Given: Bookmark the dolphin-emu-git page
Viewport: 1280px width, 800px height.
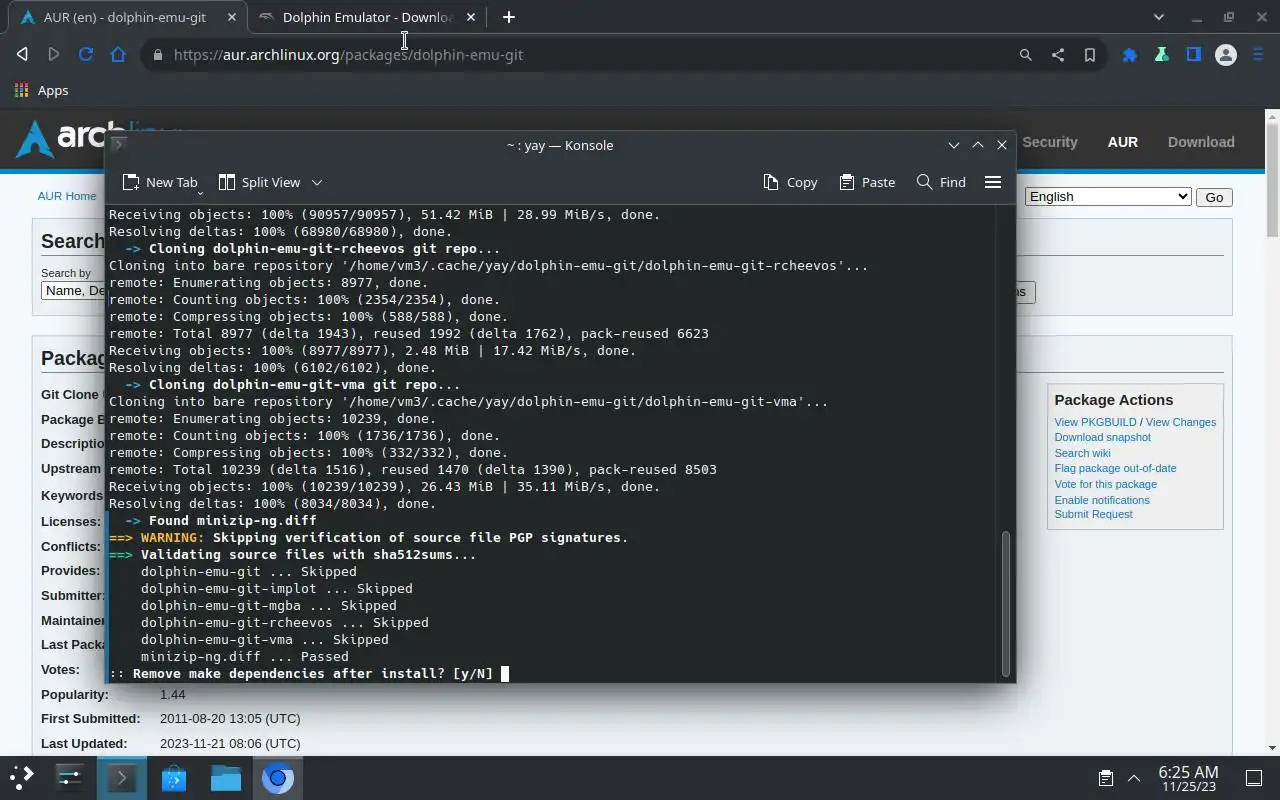Looking at the screenshot, I should 1089,55.
